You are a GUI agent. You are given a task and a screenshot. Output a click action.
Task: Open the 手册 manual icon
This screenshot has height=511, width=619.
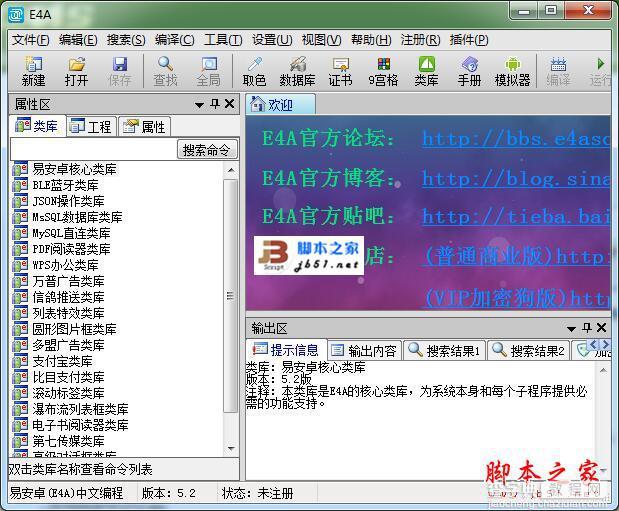469,71
